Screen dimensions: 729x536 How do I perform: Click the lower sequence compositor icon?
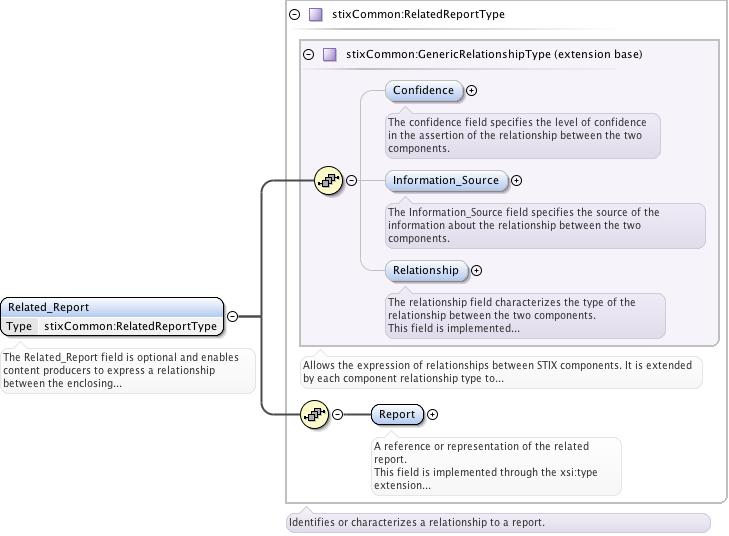pos(315,414)
